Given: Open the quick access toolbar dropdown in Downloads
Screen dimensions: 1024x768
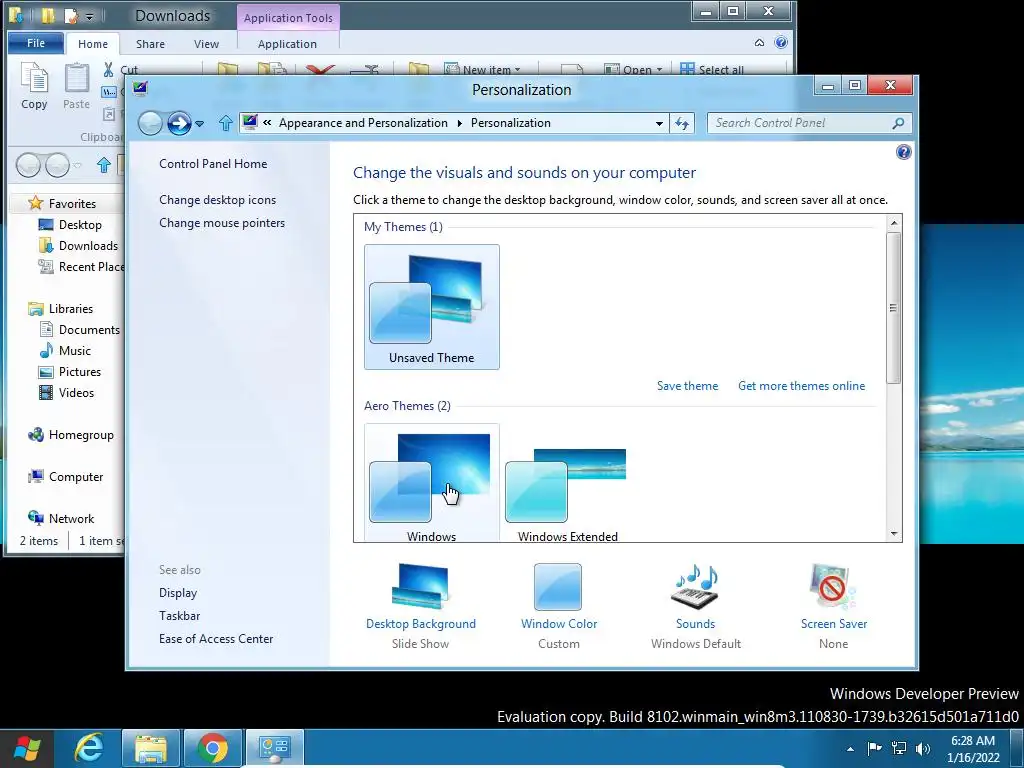Looking at the screenshot, I should [x=89, y=16].
